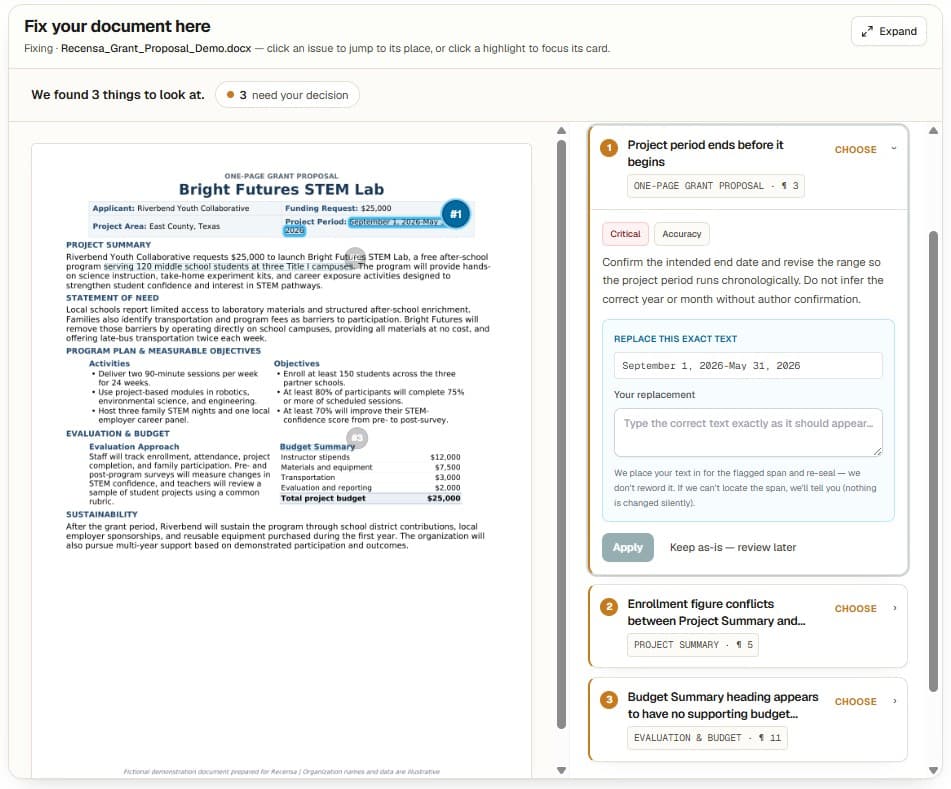Click the Critical severity tag
Screen dimensions: 951x789
625,233
